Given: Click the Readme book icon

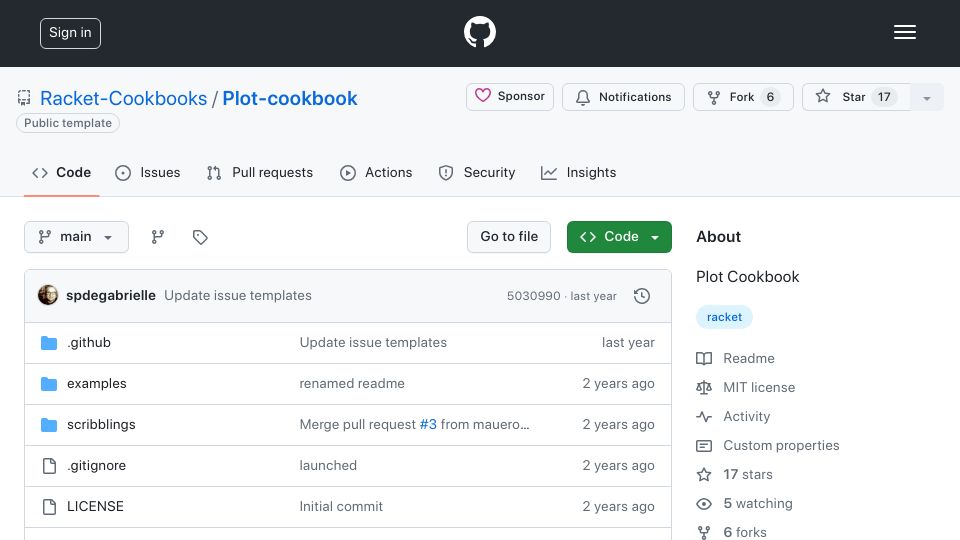Looking at the screenshot, I should 704,359.
